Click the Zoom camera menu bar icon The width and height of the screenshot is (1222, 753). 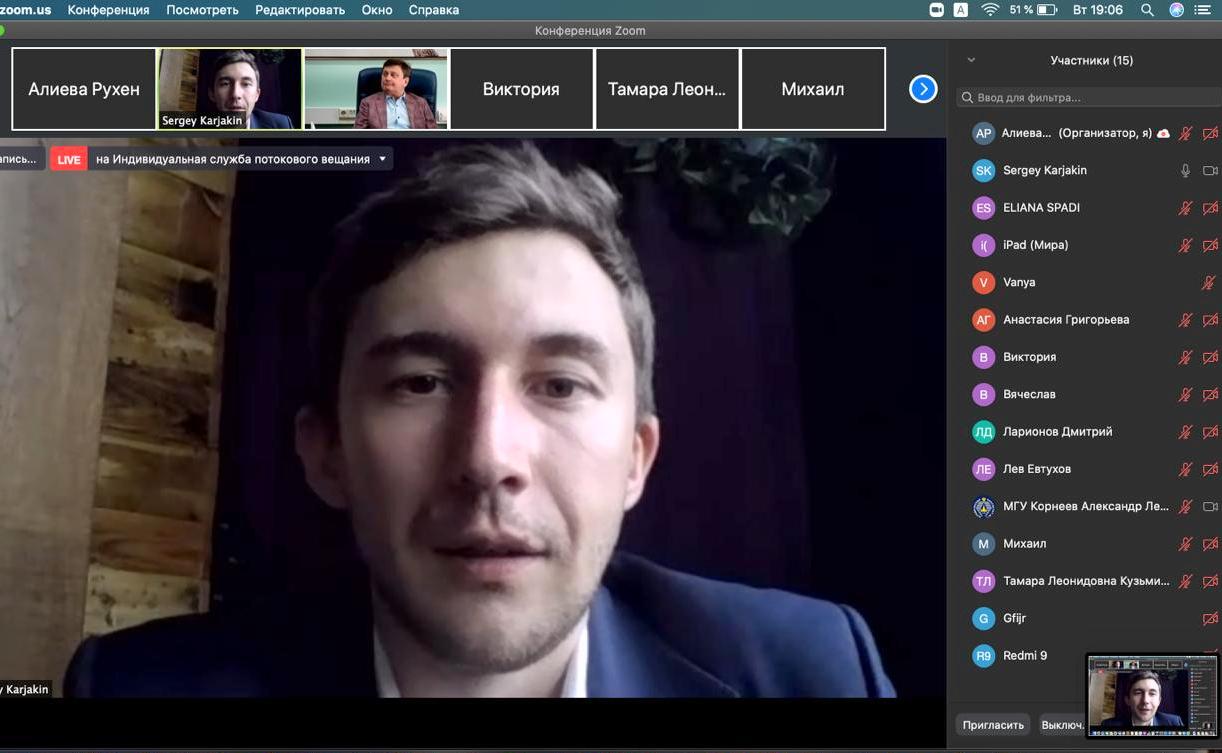click(937, 10)
